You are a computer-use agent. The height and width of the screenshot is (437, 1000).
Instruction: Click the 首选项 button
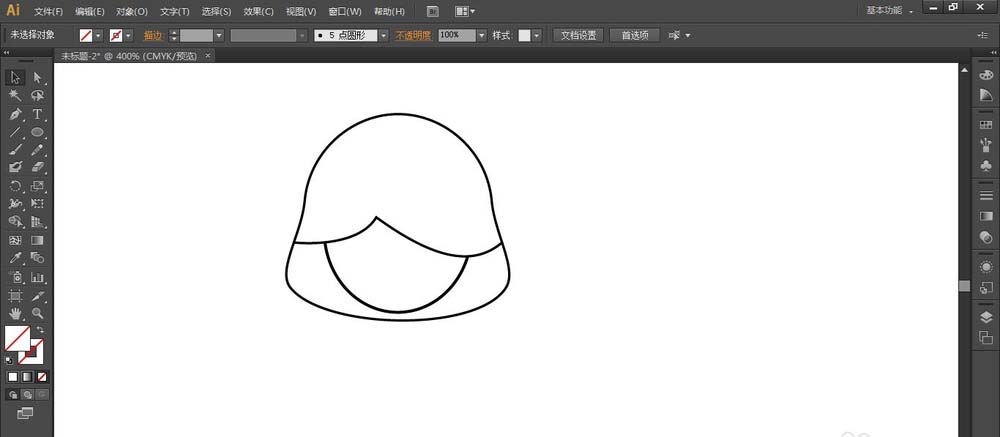[x=634, y=35]
